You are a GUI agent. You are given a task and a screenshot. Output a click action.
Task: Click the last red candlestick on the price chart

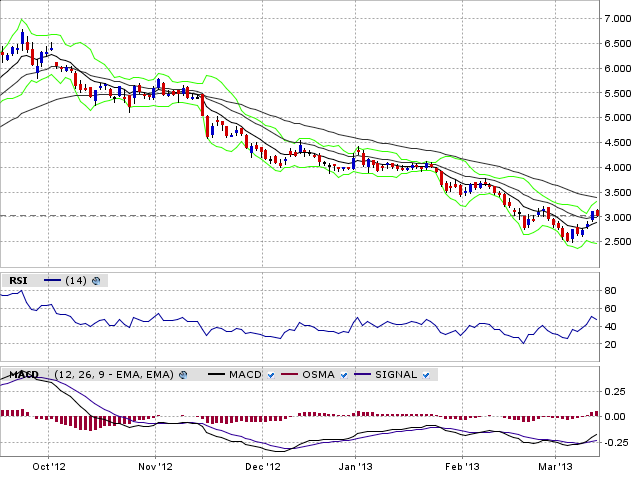(598, 213)
